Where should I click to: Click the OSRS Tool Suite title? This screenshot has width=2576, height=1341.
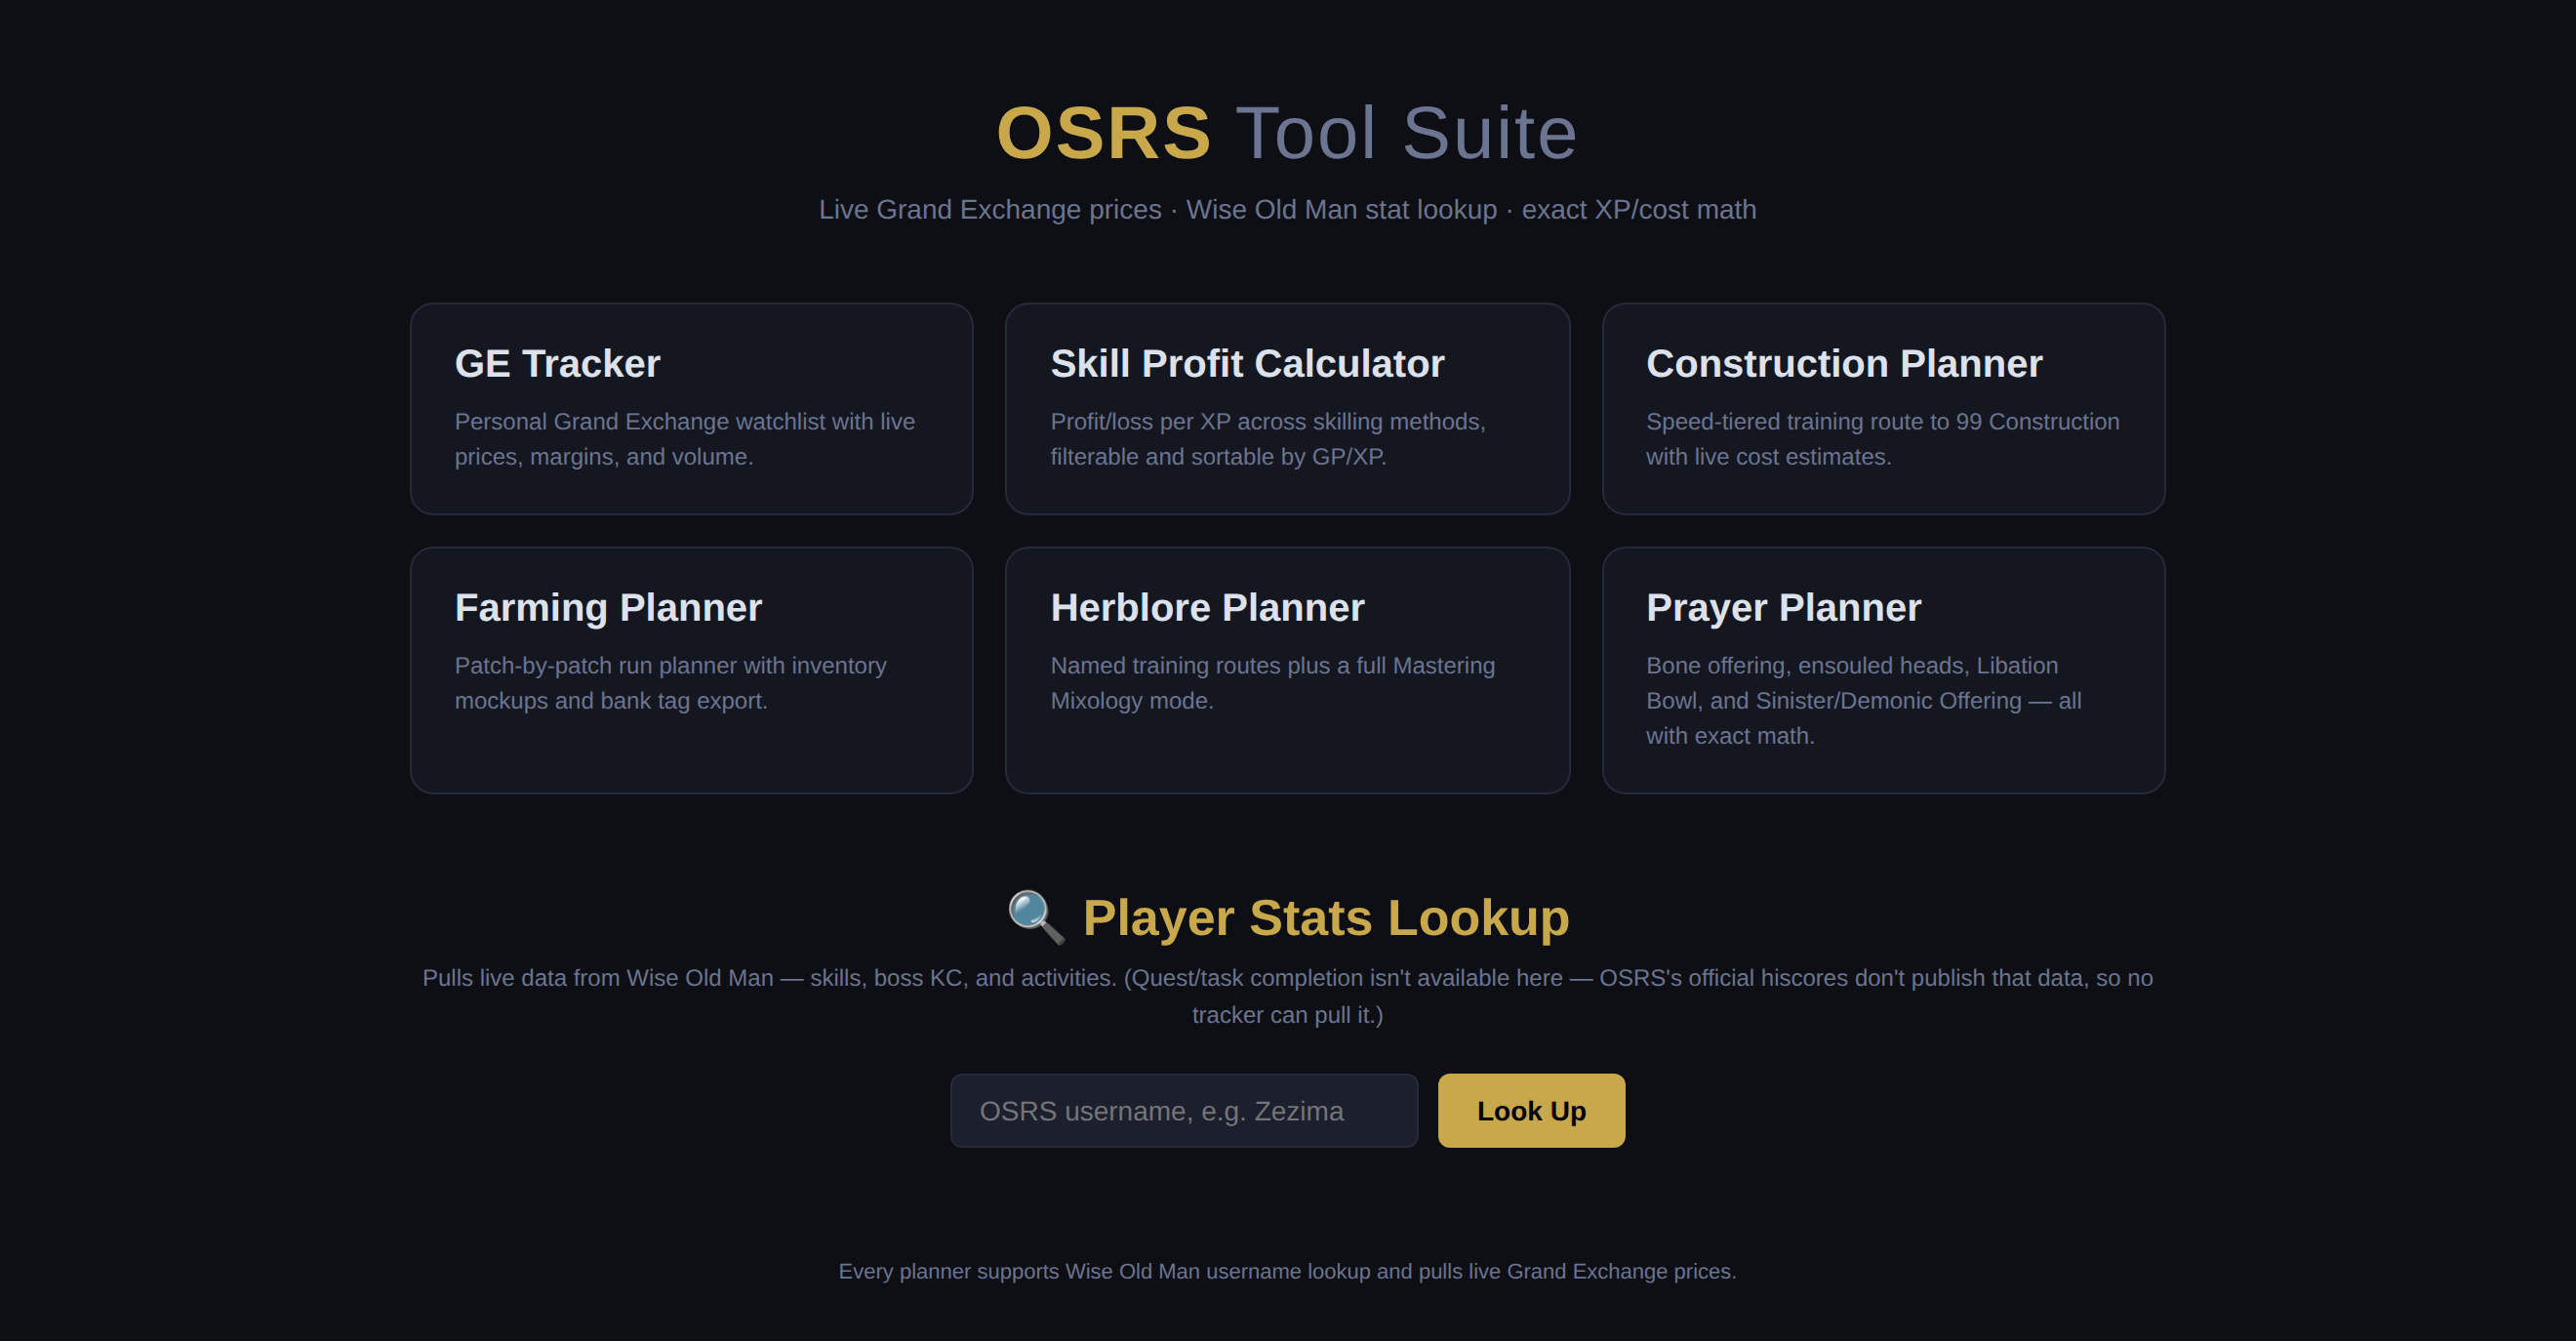(x=1287, y=133)
